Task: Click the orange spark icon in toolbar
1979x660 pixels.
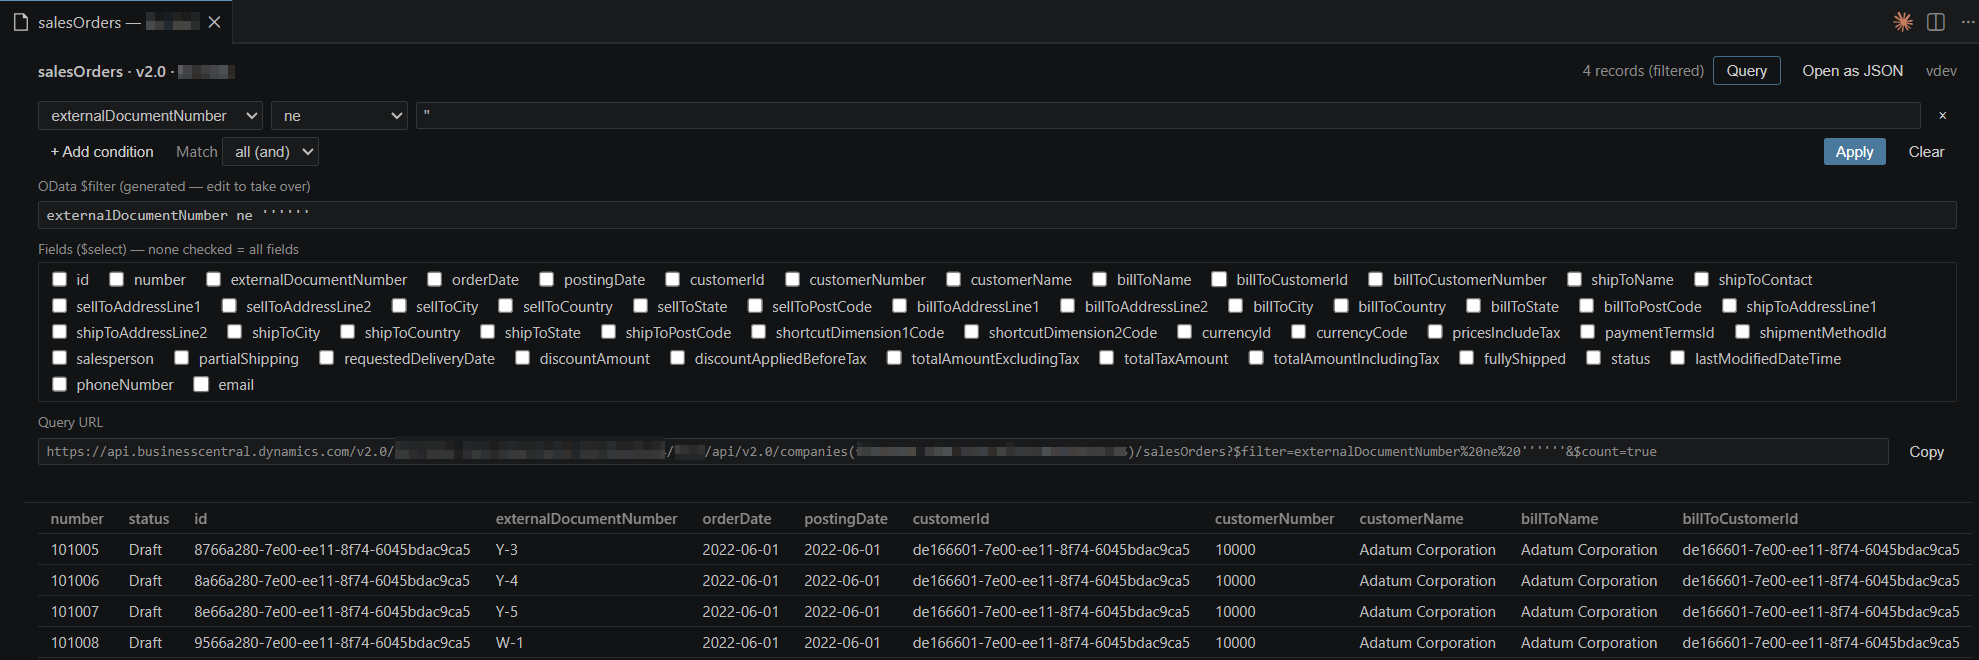Action: click(1903, 22)
